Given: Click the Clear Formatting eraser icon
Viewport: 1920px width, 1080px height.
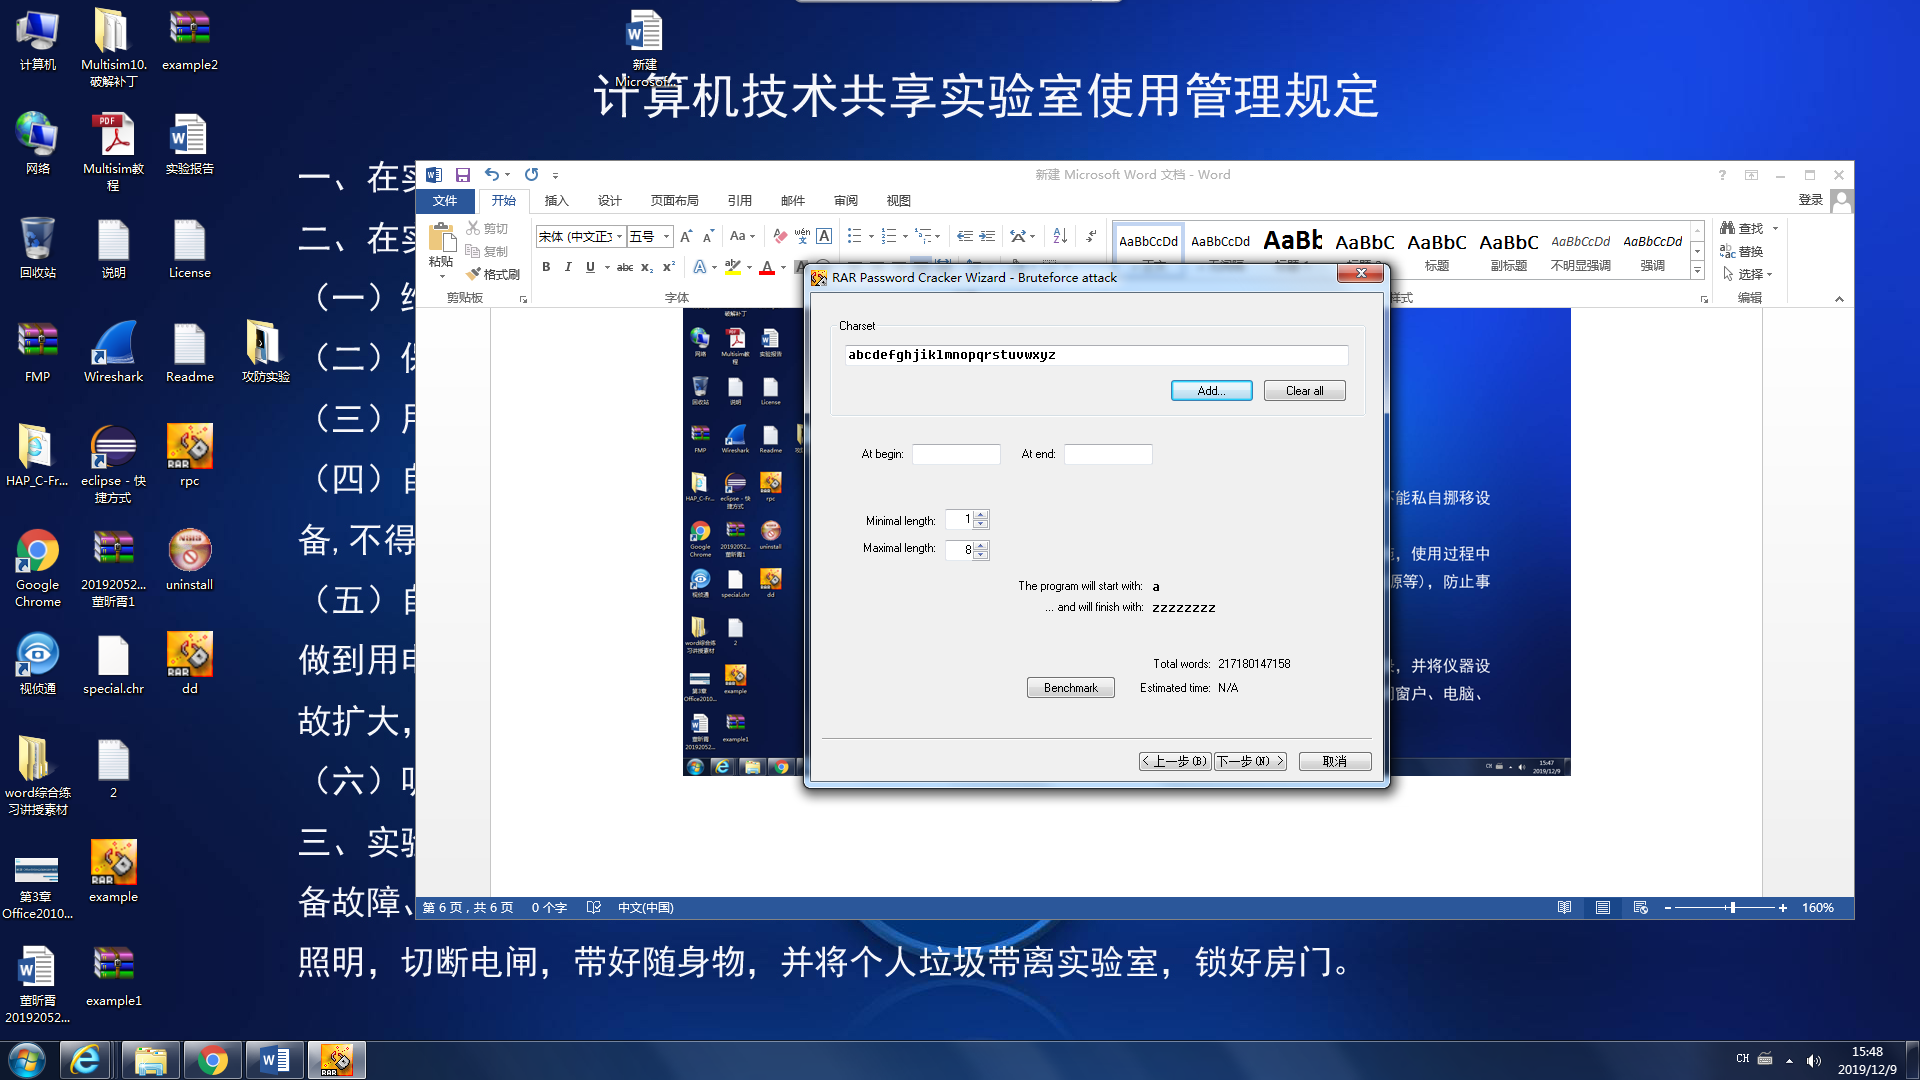Looking at the screenshot, I should 780,236.
